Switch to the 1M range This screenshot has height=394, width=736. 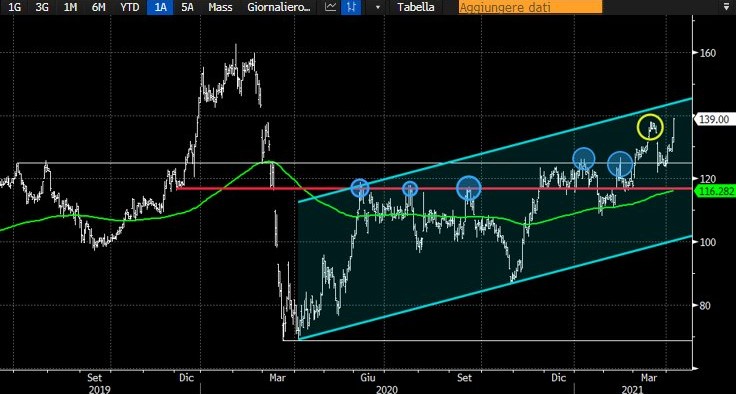[70, 7]
